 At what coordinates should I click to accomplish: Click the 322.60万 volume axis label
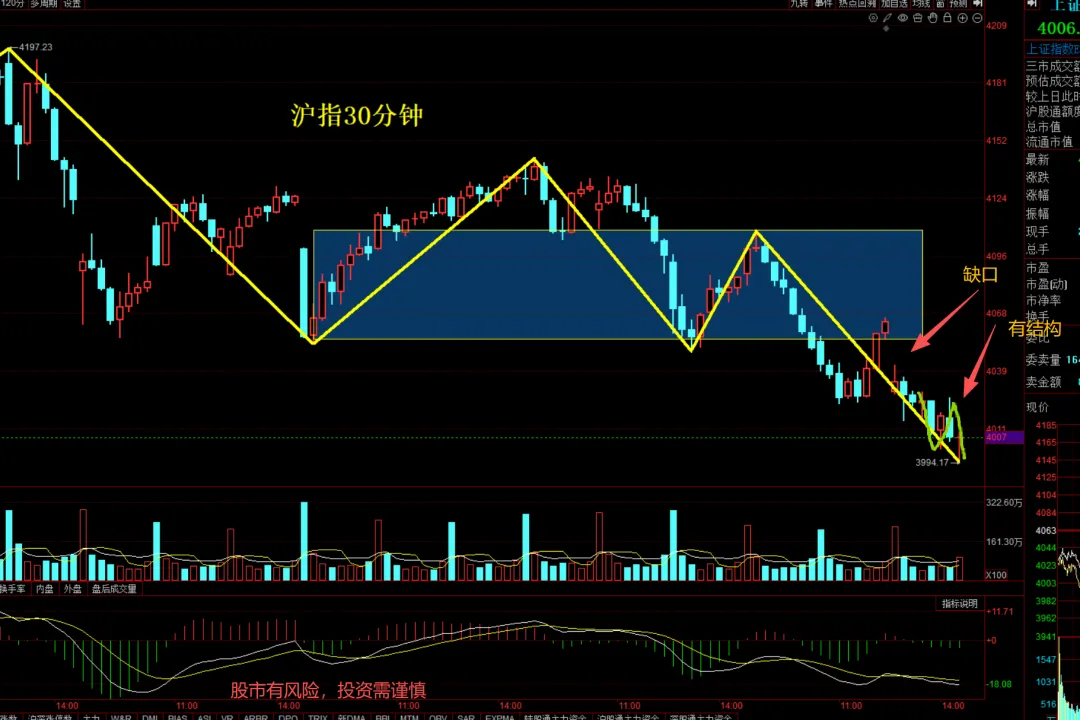(1004, 502)
